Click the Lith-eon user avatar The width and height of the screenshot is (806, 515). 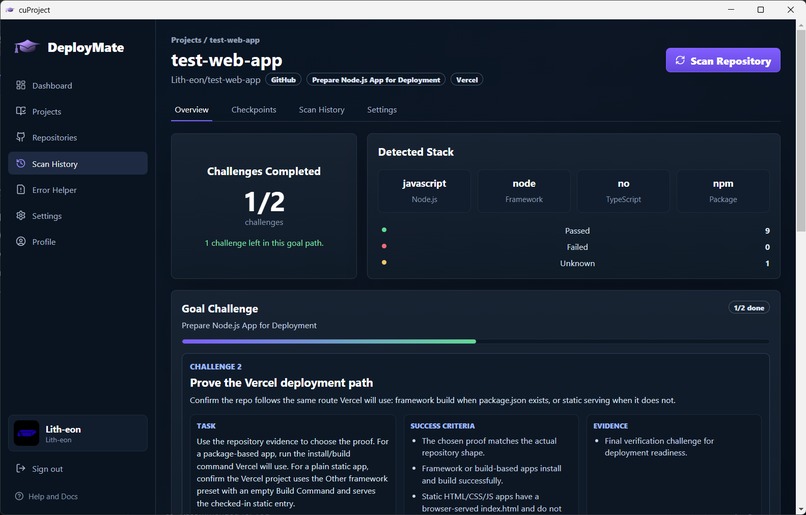(x=26, y=433)
